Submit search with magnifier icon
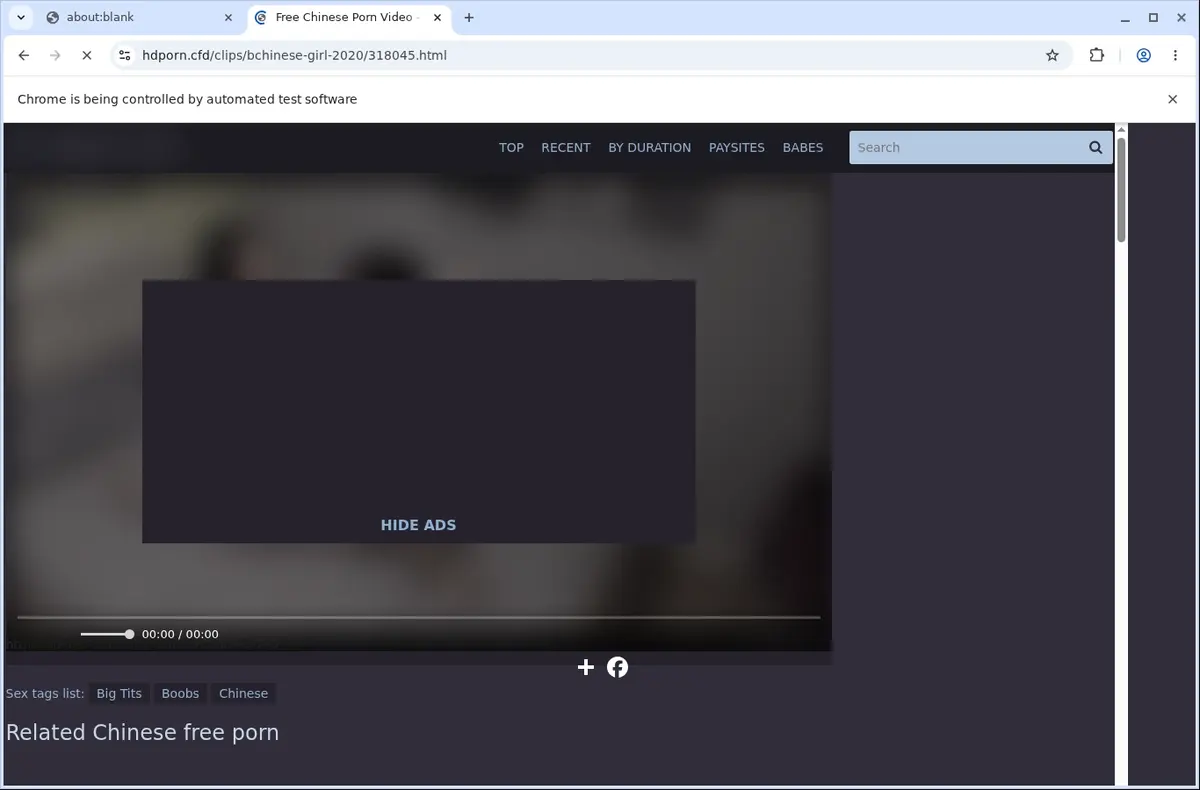1200x790 pixels. click(x=1096, y=147)
